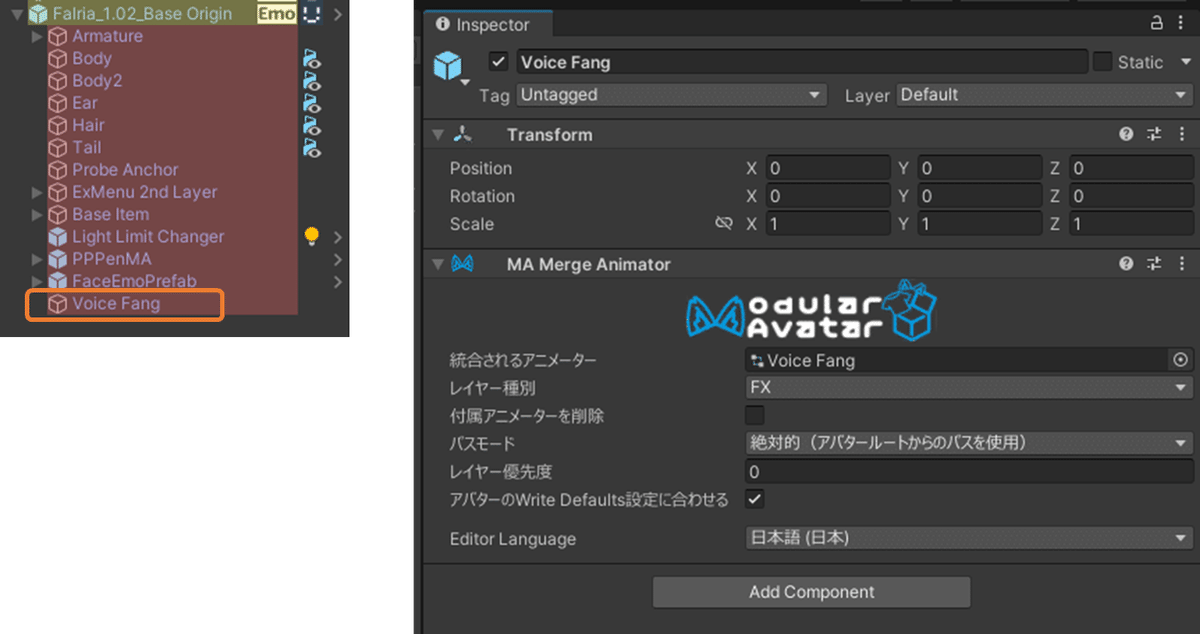Click the Position X input field
The width and height of the screenshot is (1200, 634).
(828, 168)
